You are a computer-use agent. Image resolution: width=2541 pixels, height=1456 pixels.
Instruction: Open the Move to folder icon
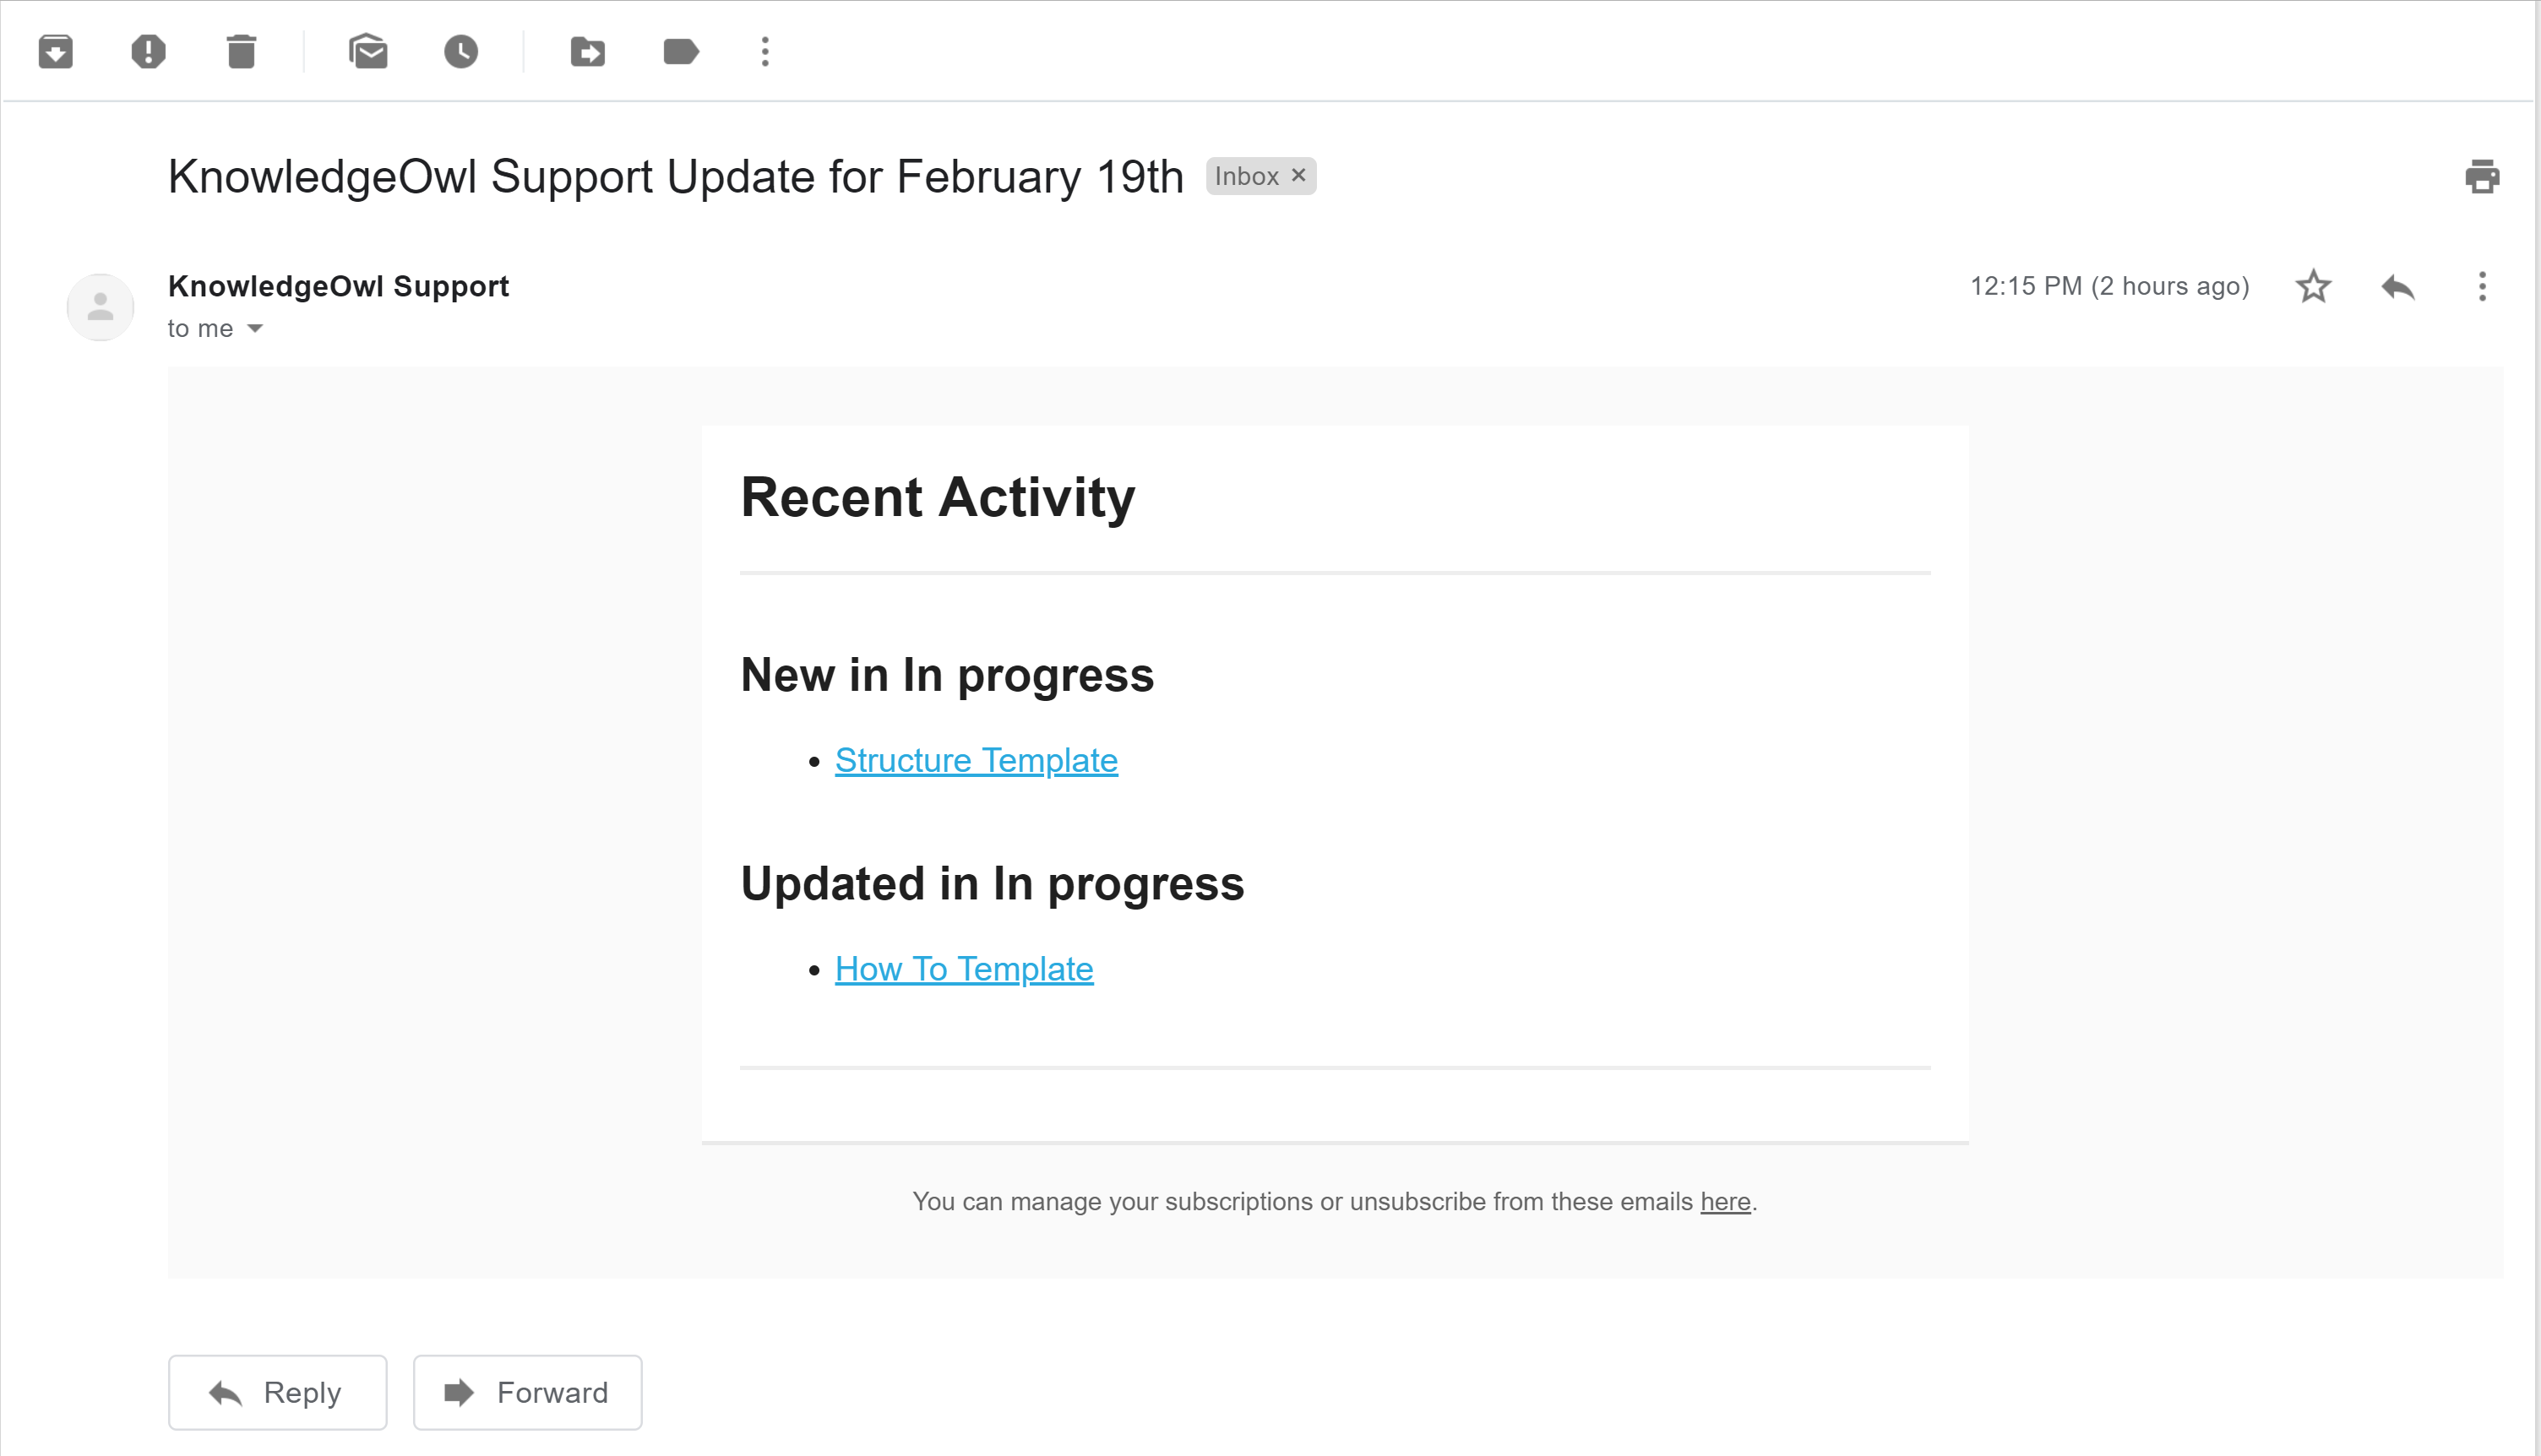588,51
